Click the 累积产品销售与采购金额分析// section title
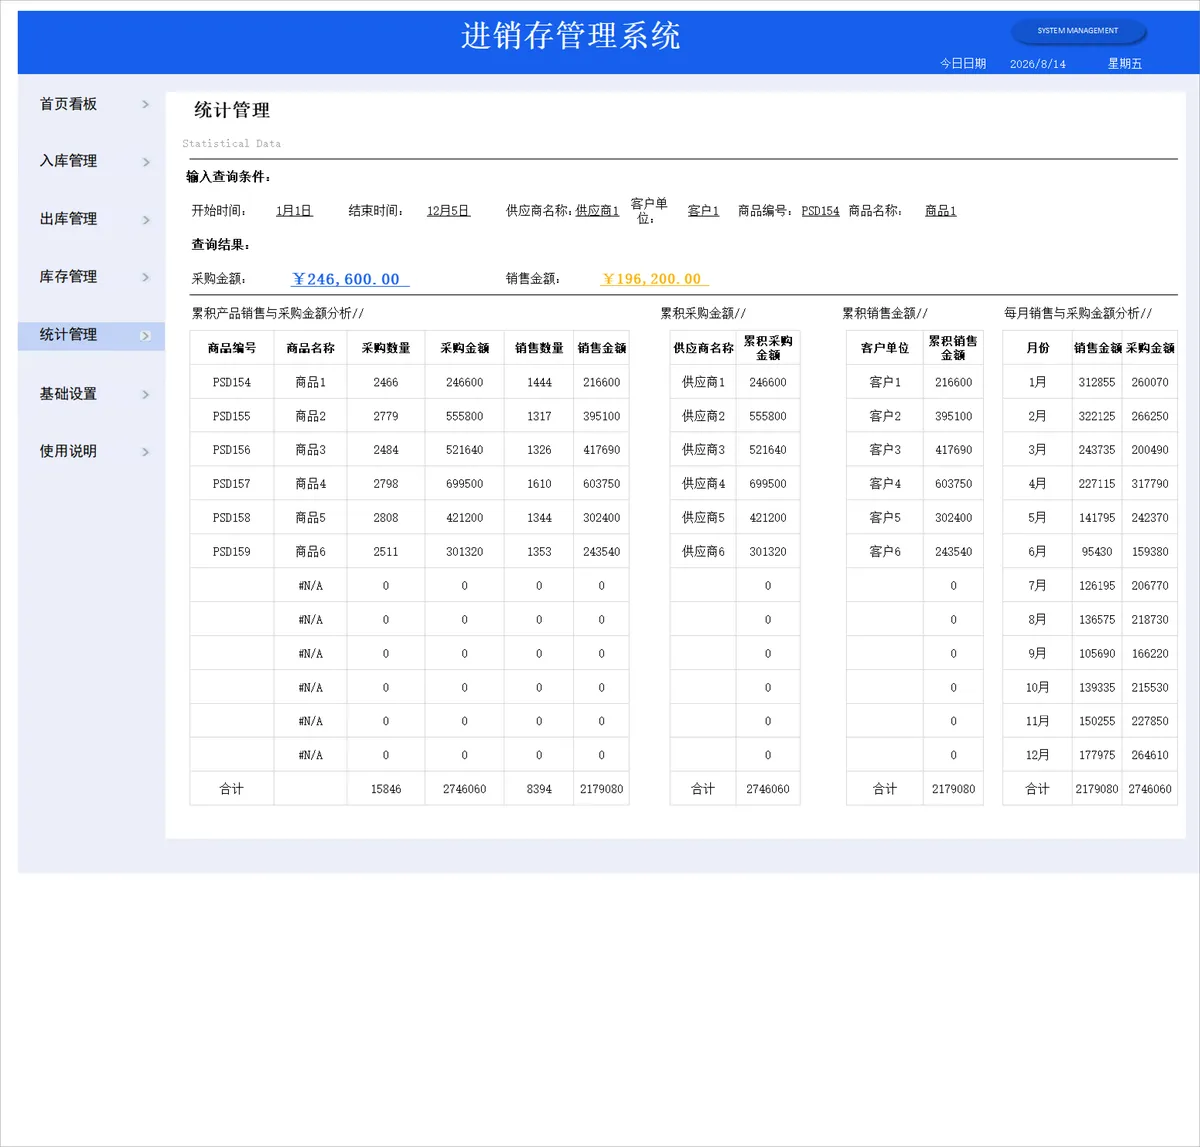Screen dimensions: 1200x1147 tap(277, 313)
